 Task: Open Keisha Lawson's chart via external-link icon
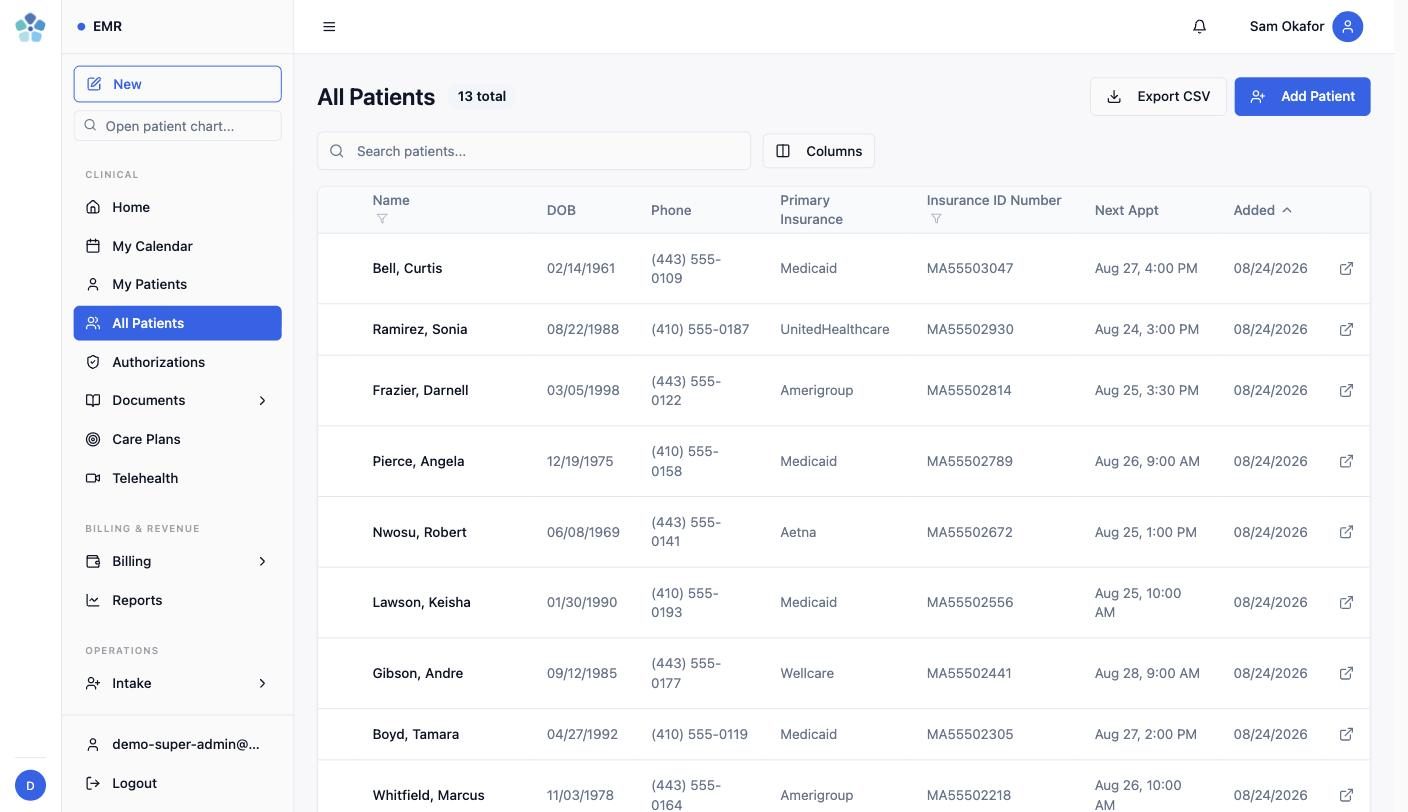tap(1346, 602)
